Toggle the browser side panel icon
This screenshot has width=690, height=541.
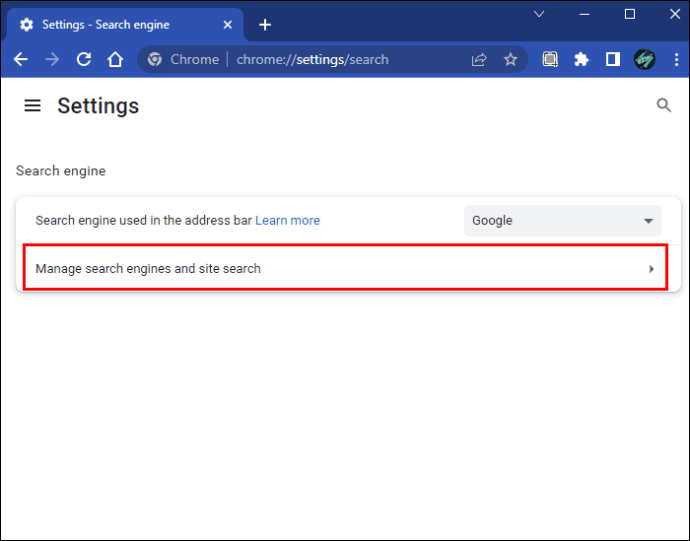pos(613,59)
